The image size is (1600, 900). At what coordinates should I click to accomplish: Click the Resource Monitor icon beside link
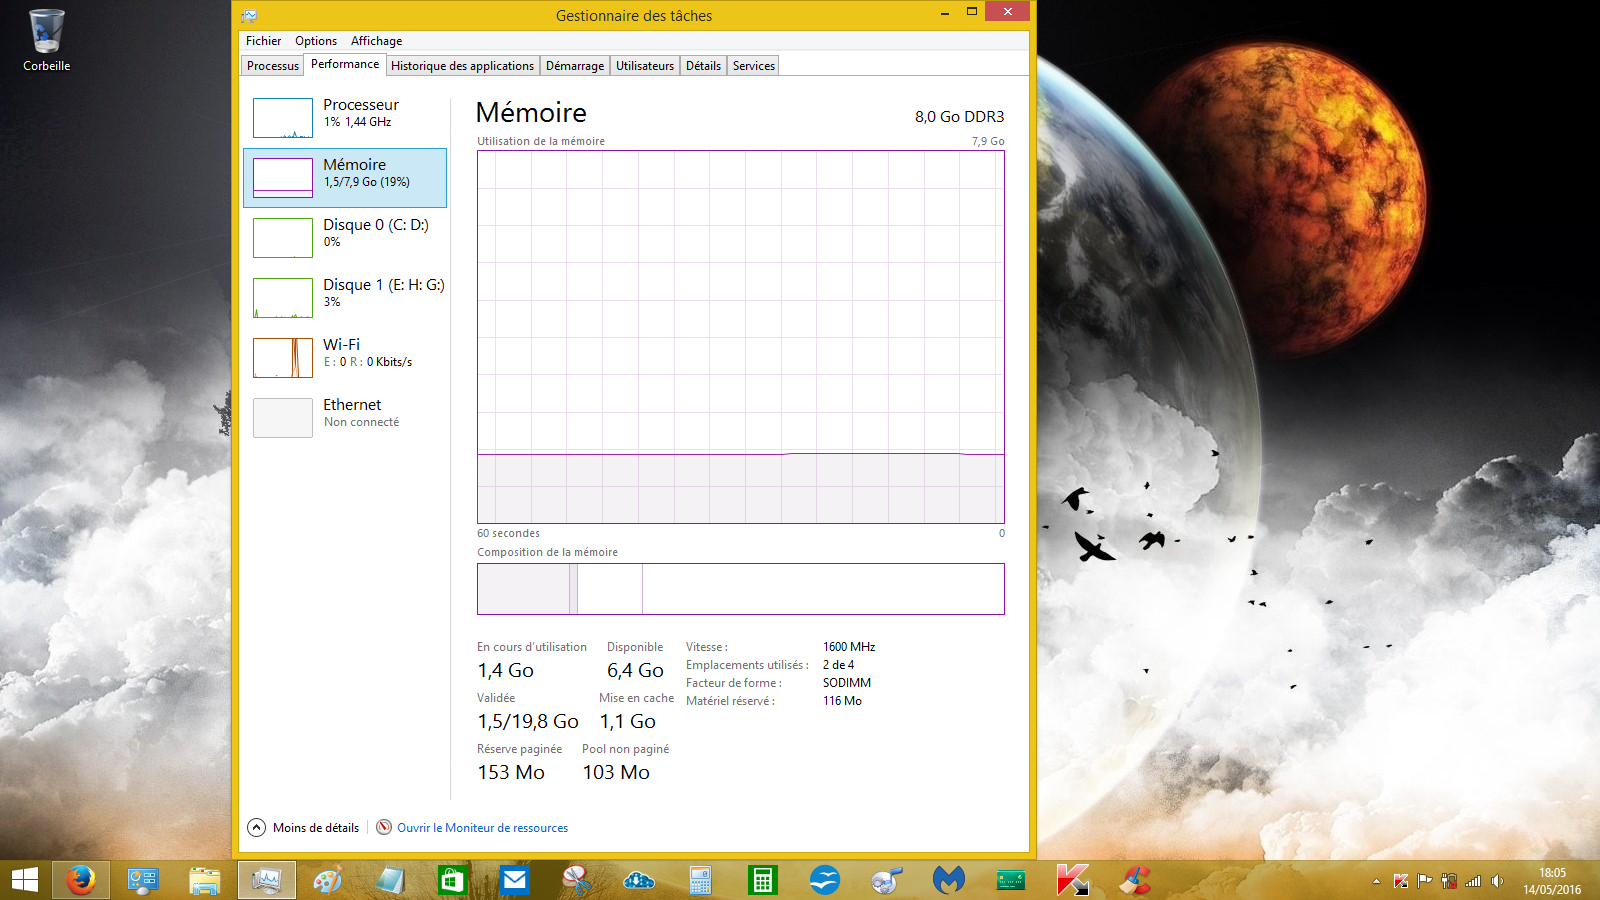click(384, 827)
